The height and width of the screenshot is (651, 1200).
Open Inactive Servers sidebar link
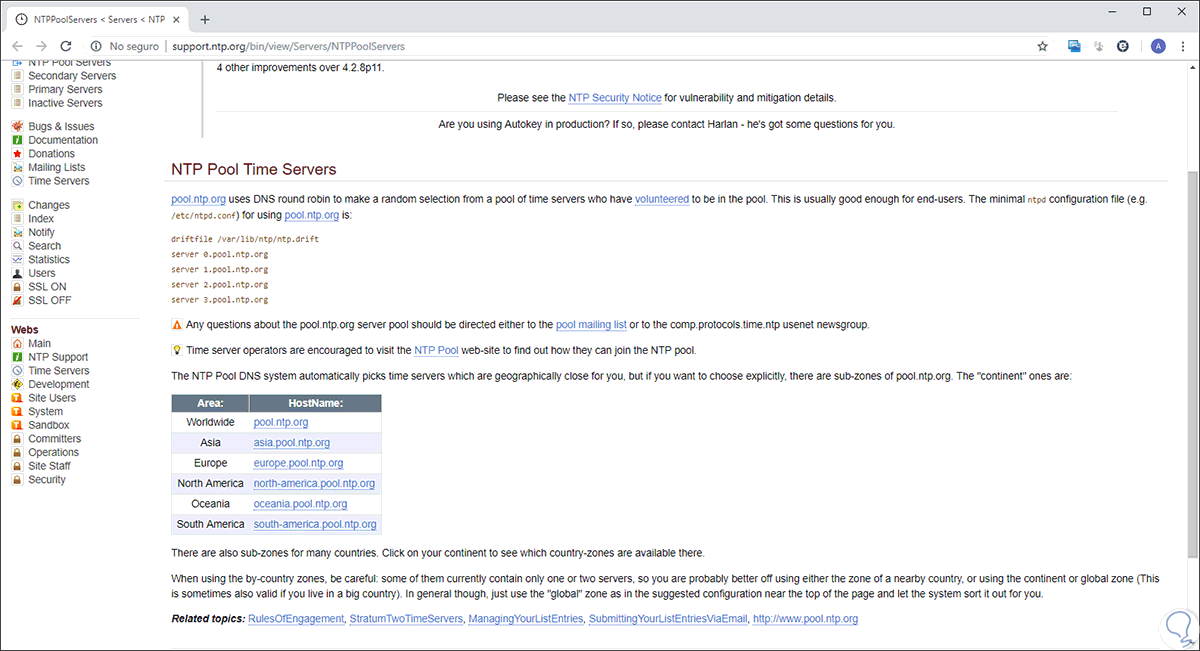pos(65,103)
